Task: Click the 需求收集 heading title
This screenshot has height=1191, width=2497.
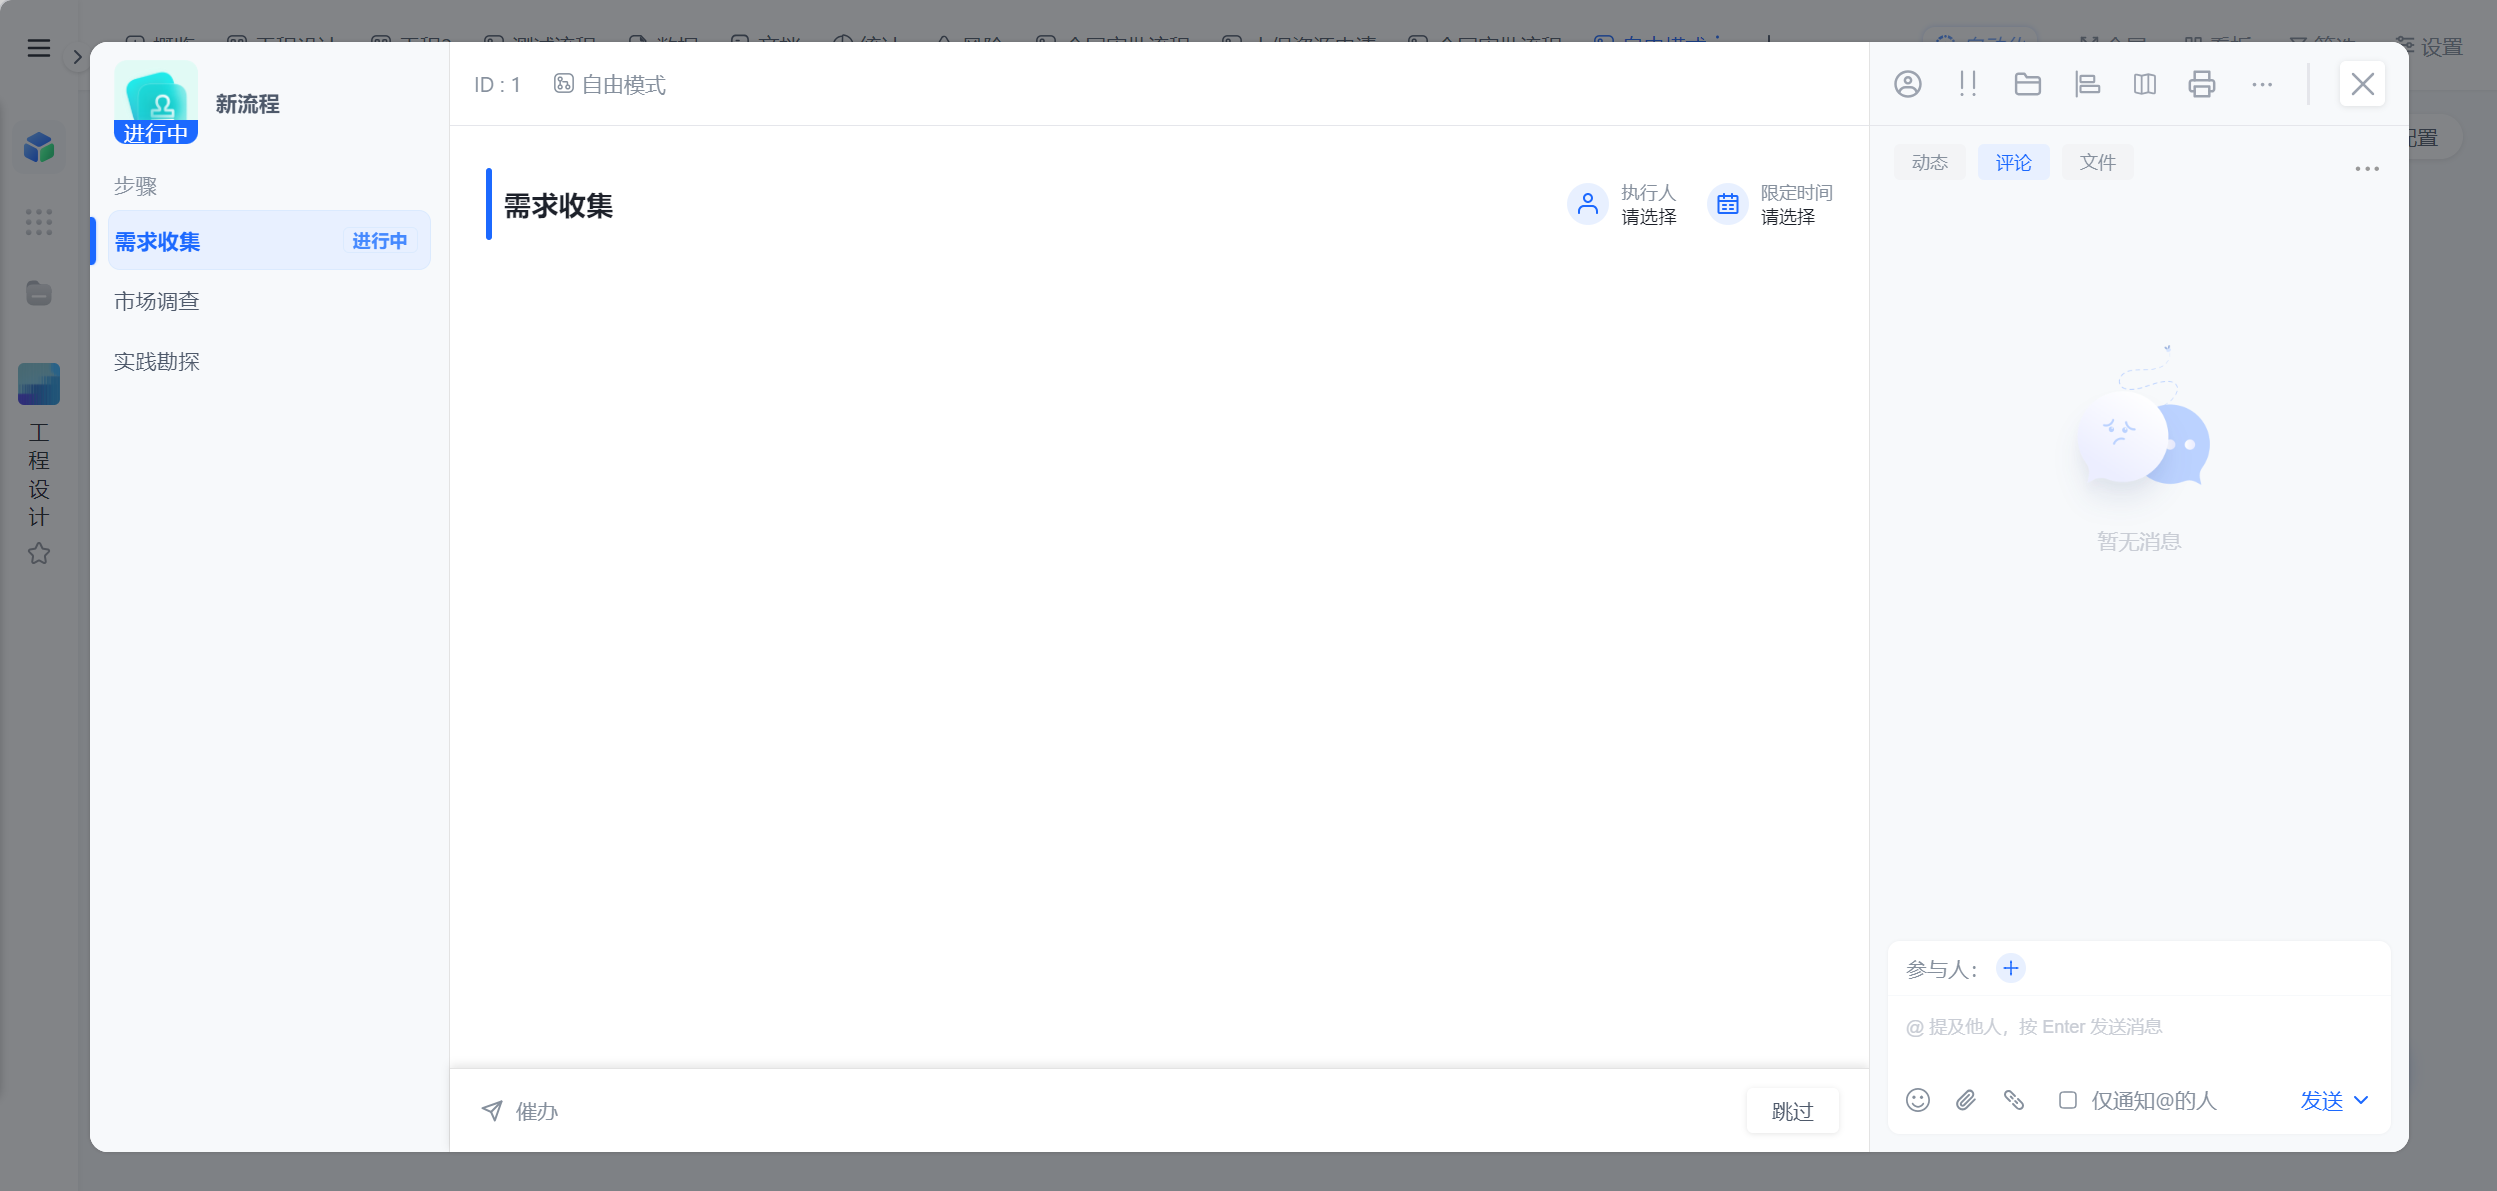Action: pyautogui.click(x=558, y=206)
